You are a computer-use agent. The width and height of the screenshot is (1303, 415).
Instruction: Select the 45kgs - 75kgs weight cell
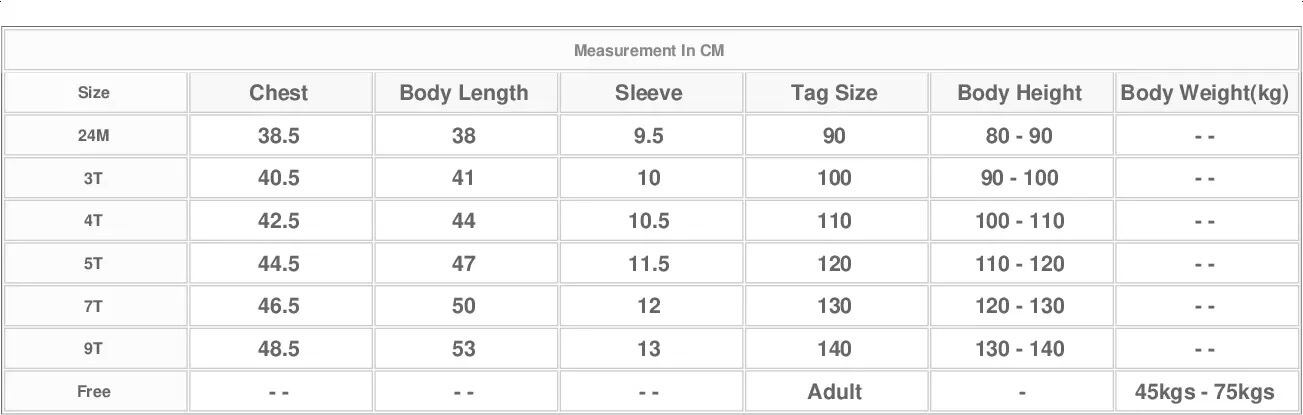[x=1204, y=392]
